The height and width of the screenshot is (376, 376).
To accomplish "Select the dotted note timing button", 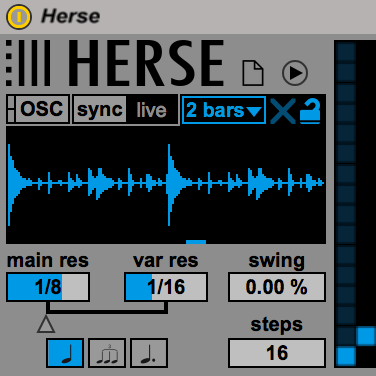I will (149, 353).
